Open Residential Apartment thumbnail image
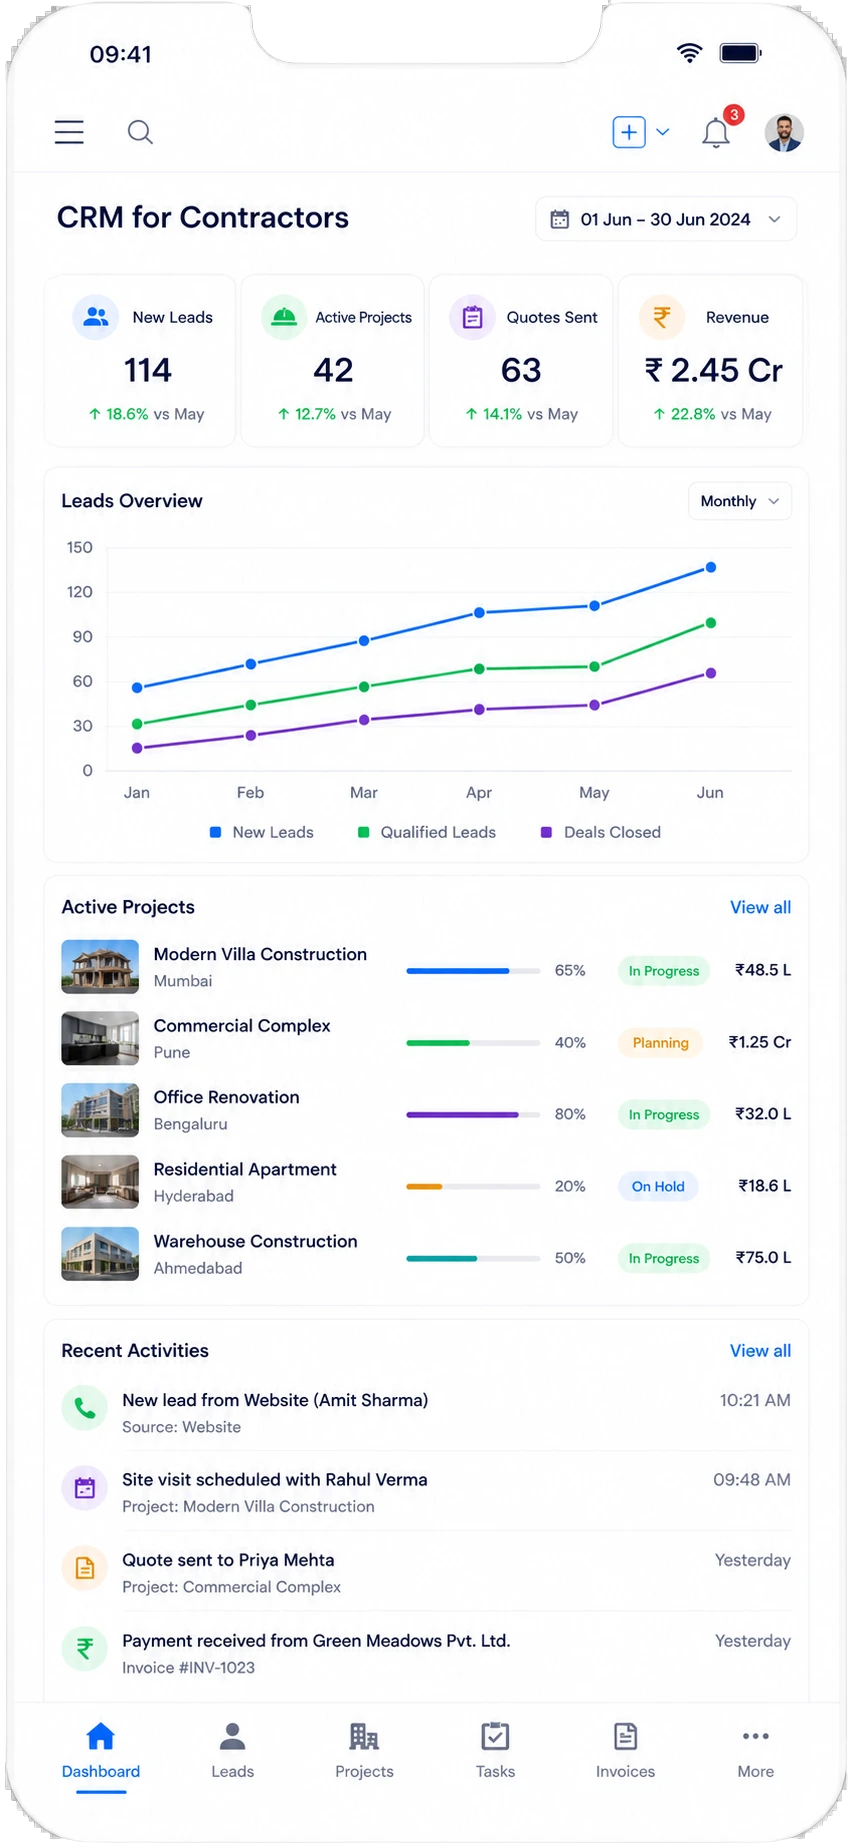Screen dimensions: 853x1844 [100, 1183]
